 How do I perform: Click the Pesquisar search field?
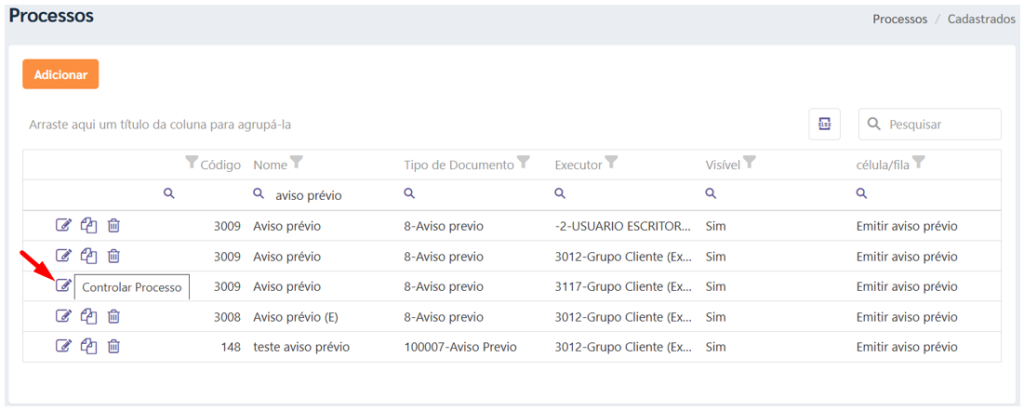coord(930,124)
